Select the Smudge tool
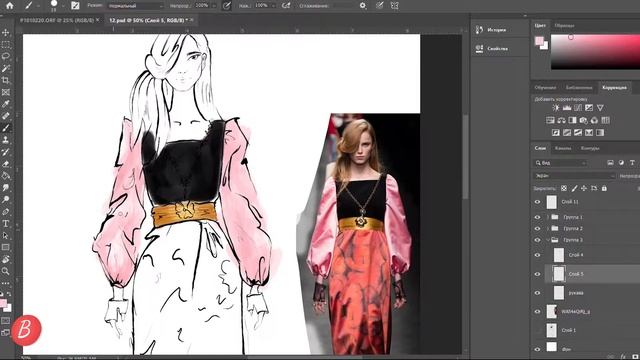The width and height of the screenshot is (640, 360). tap(6, 188)
